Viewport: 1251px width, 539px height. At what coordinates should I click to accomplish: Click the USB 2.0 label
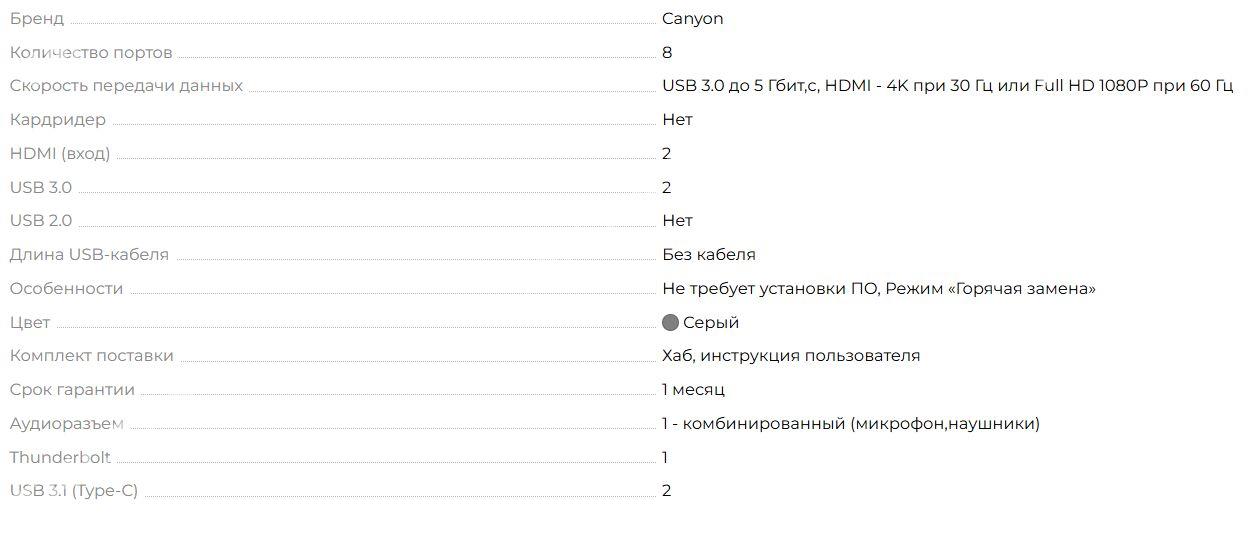[41, 221]
